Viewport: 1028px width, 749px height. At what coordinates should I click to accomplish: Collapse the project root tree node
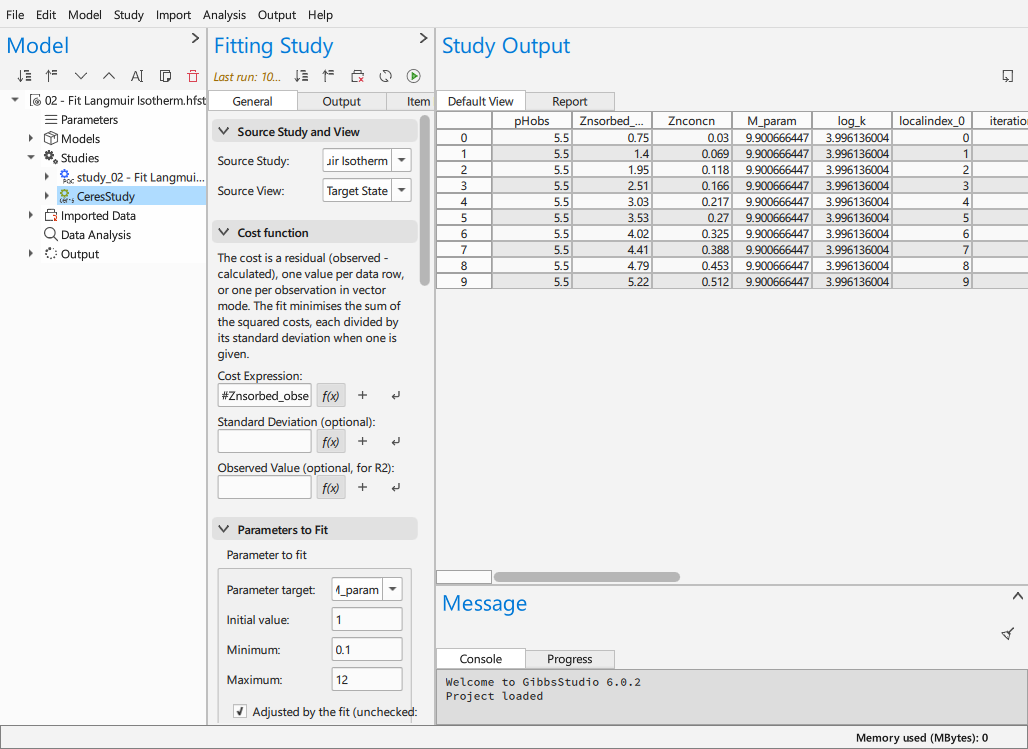15,100
